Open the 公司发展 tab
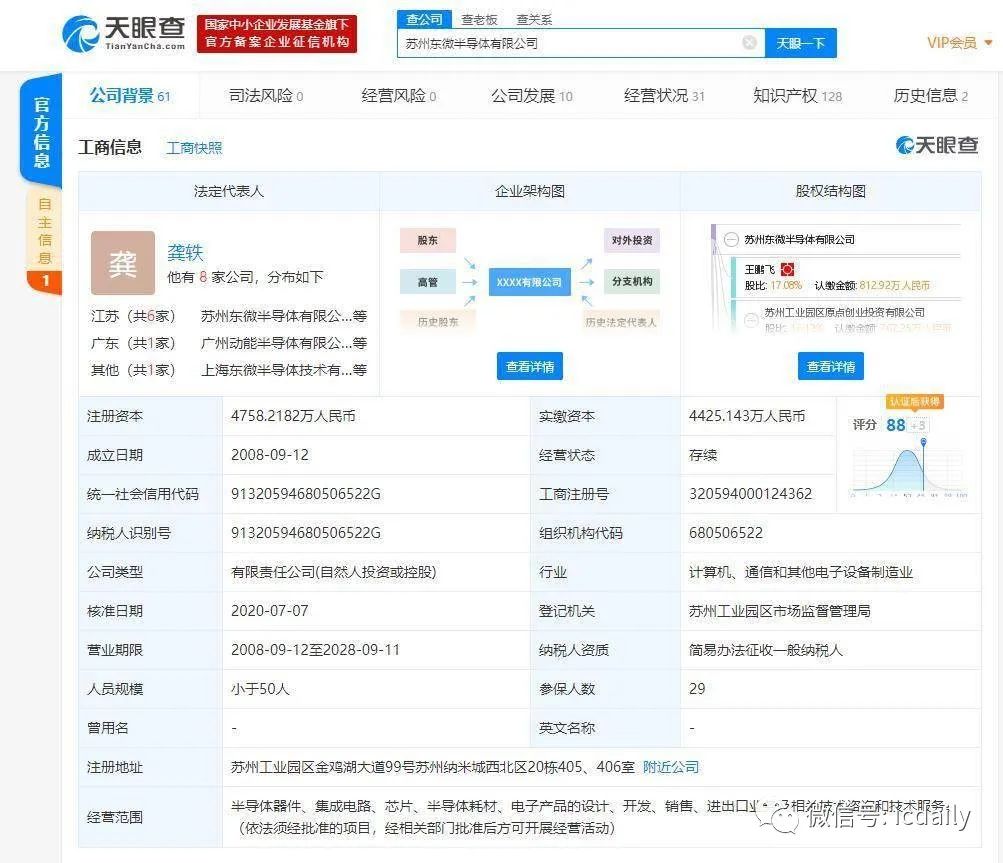This screenshot has width=1003, height=863. click(x=532, y=96)
